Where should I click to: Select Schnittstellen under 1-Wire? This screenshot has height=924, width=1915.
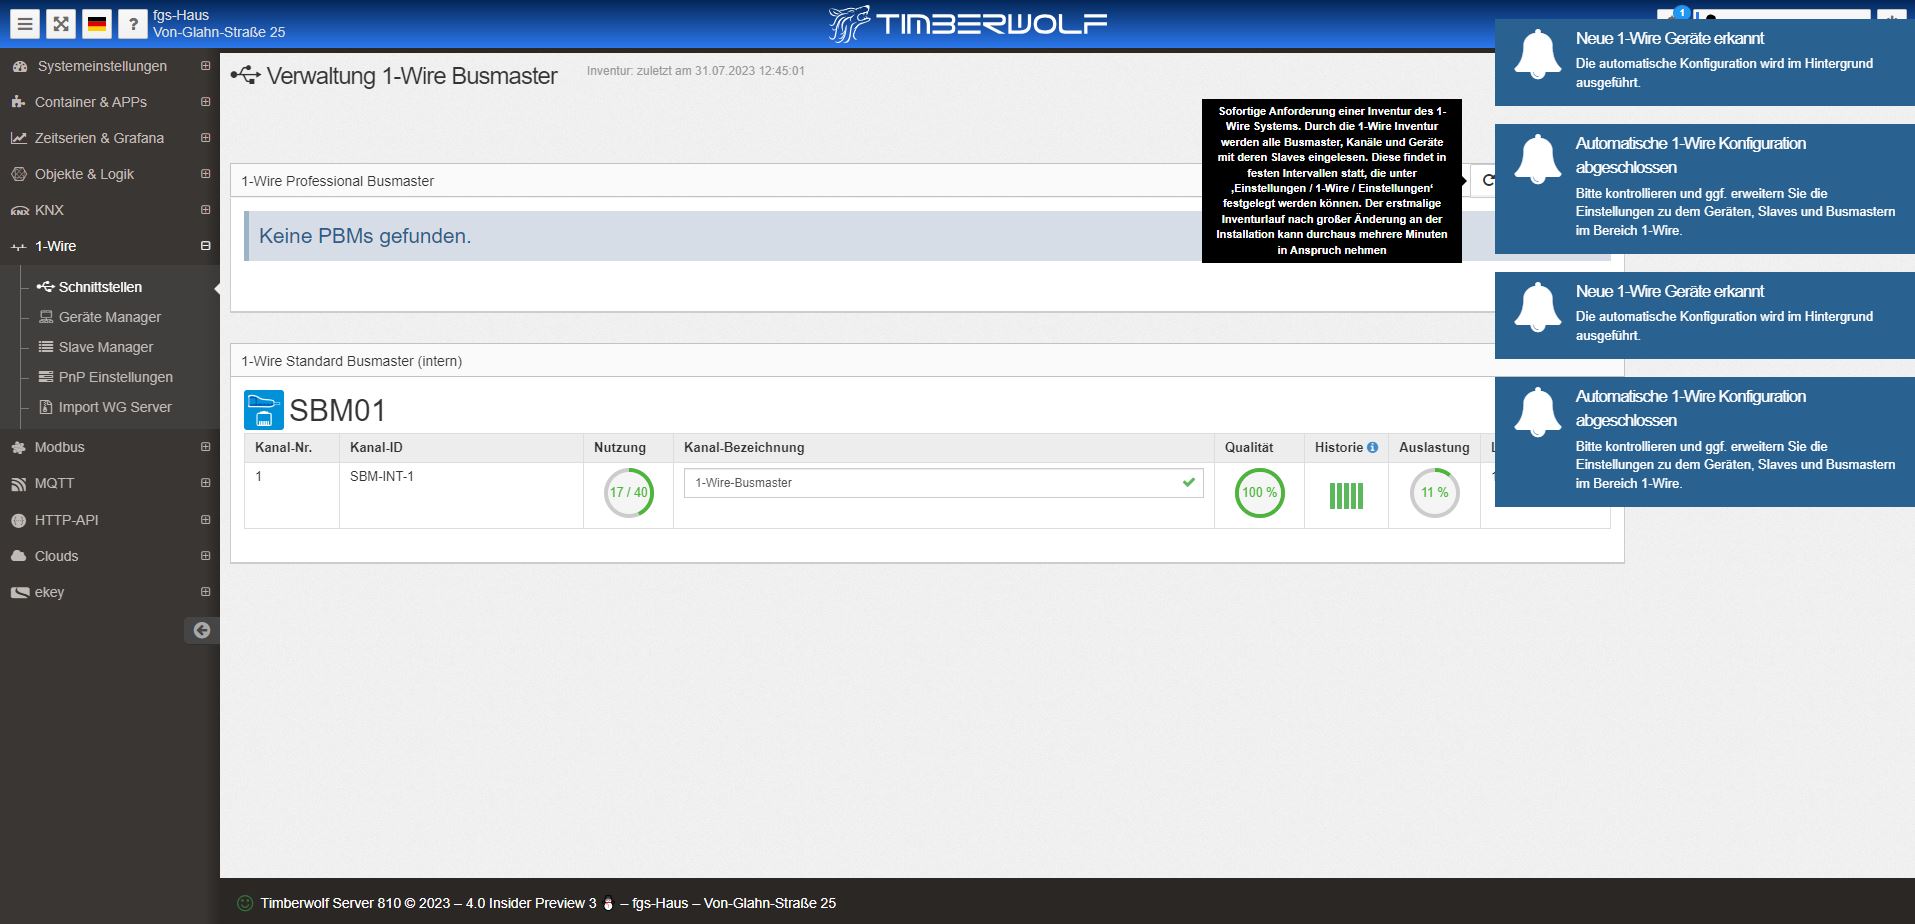point(100,287)
